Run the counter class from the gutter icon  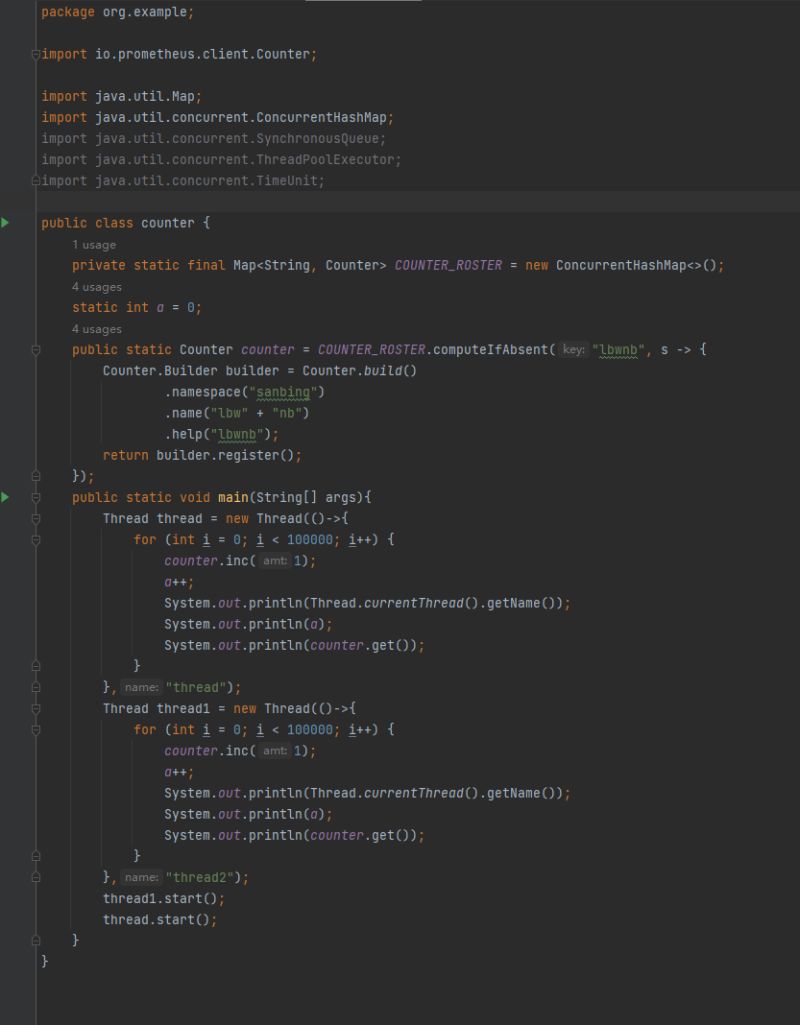tap(8, 223)
